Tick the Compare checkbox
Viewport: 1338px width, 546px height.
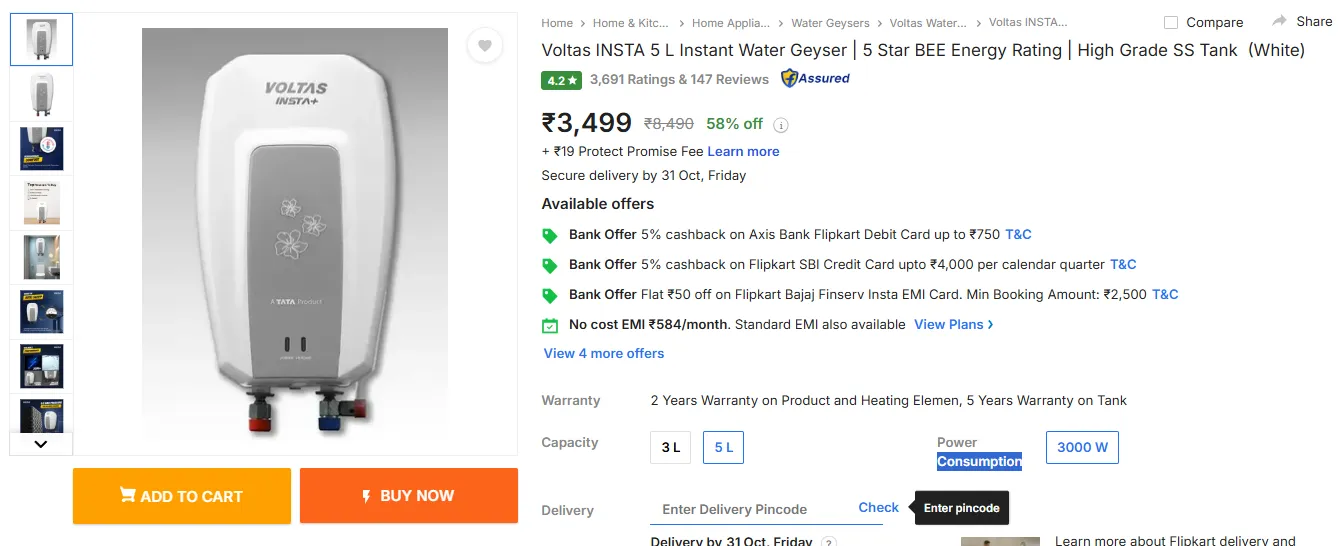[1171, 22]
